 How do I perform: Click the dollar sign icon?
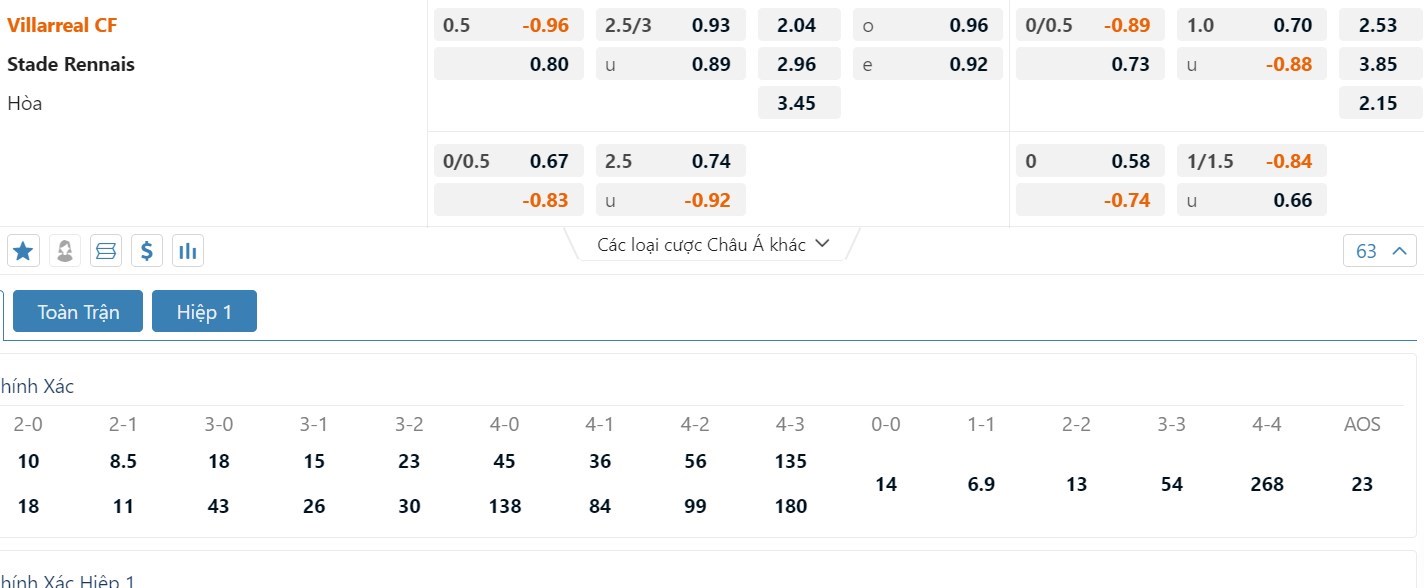pos(146,251)
